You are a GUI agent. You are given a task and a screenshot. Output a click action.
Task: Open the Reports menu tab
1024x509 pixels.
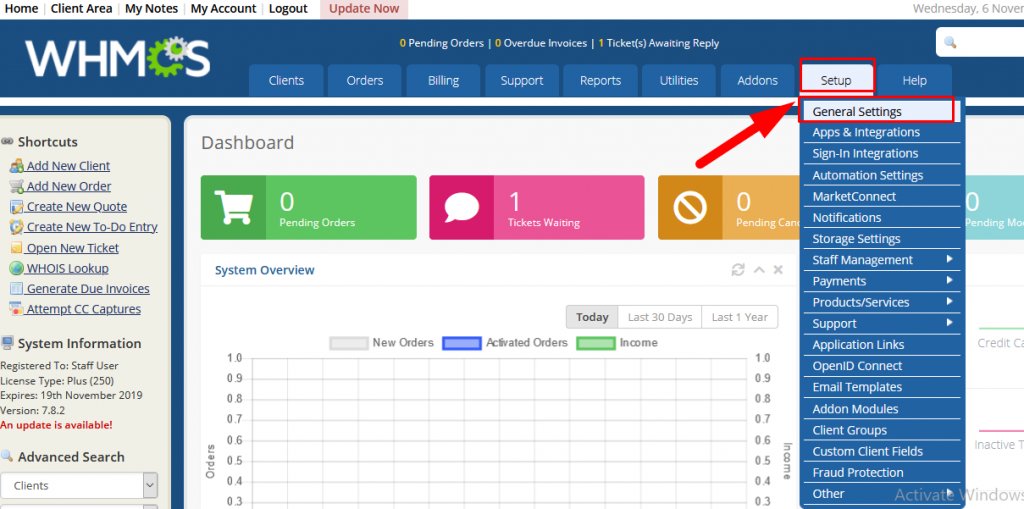click(x=600, y=81)
